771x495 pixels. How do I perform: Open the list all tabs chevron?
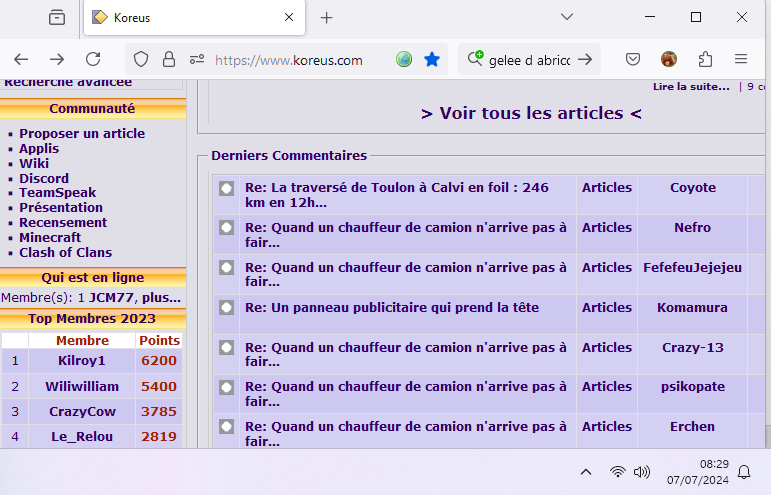pos(566,17)
